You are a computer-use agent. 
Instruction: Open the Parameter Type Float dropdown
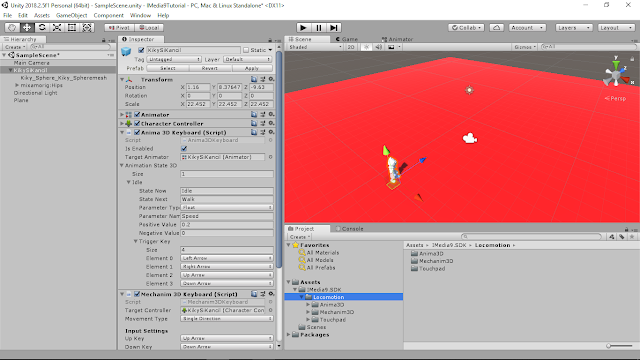(227, 208)
